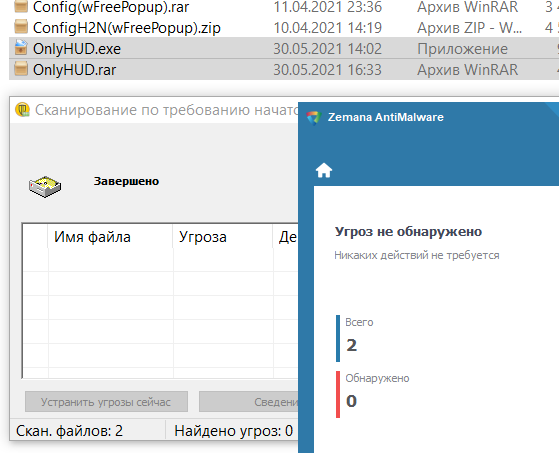Viewport: 559px width, 453px height.
Task: Click the date 30.05.2021 16:33
Action: pos(327,70)
